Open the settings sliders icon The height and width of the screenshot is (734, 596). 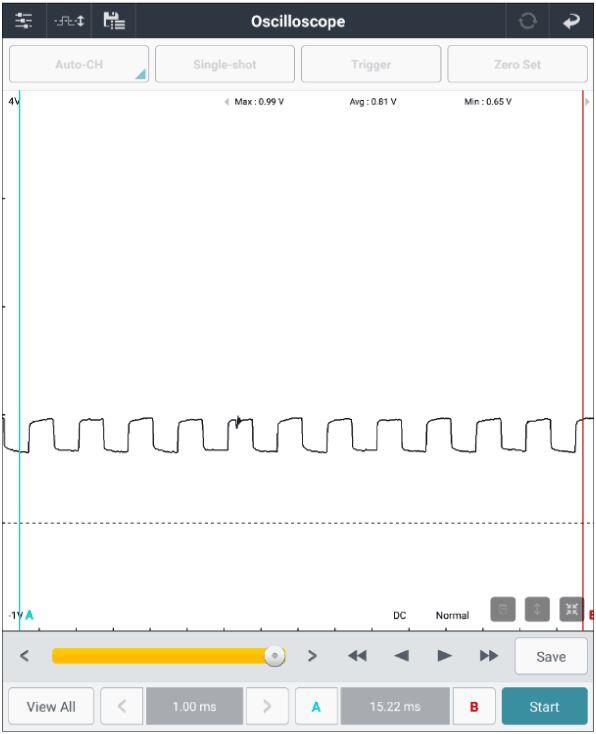pyautogui.click(x=23, y=21)
